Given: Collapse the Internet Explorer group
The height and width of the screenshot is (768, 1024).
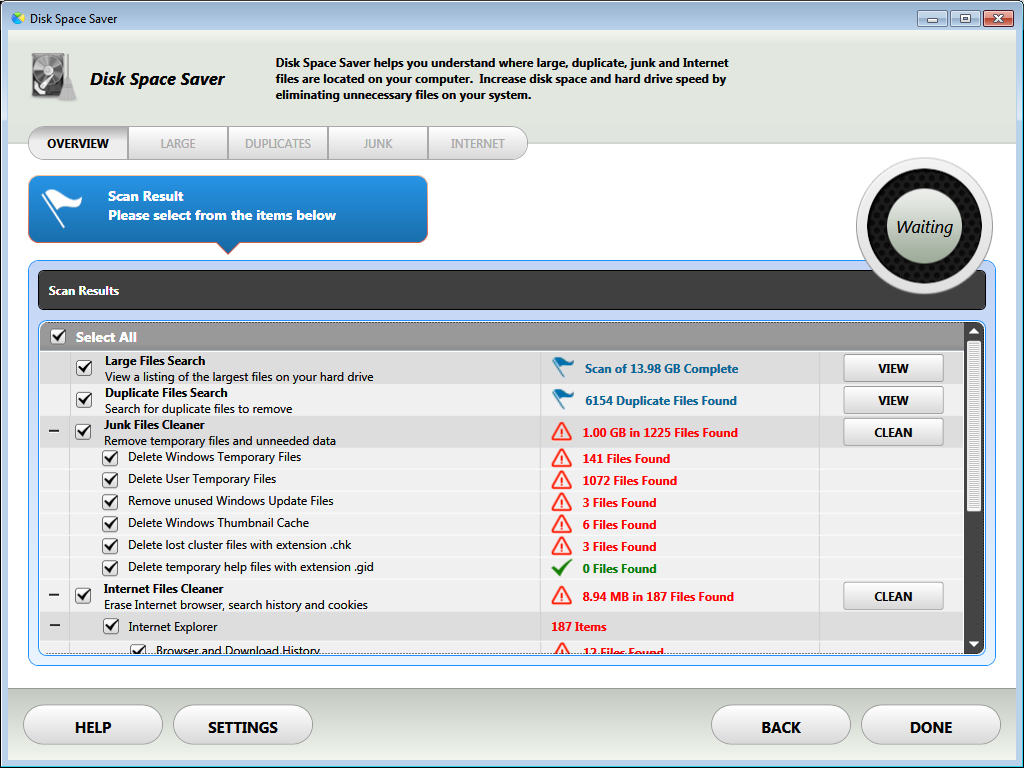Looking at the screenshot, I should tap(54, 626).
